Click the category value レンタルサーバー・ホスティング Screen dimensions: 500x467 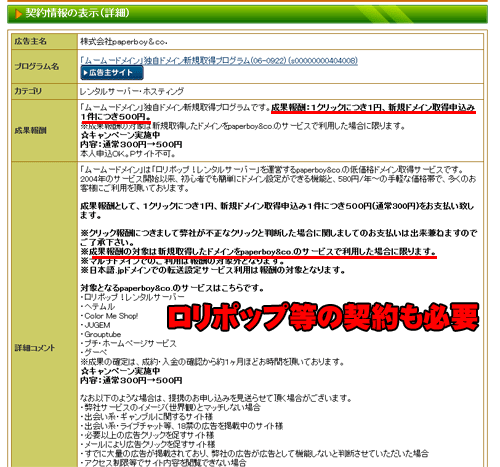point(132,91)
